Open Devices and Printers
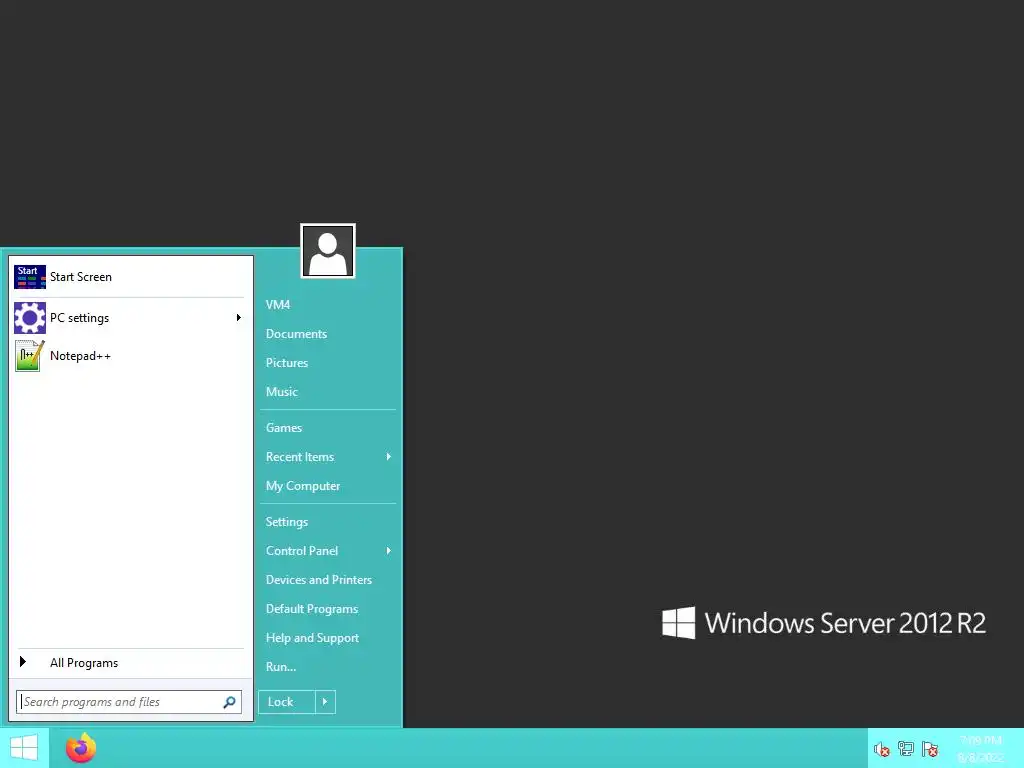The width and height of the screenshot is (1024, 768). click(x=319, y=580)
